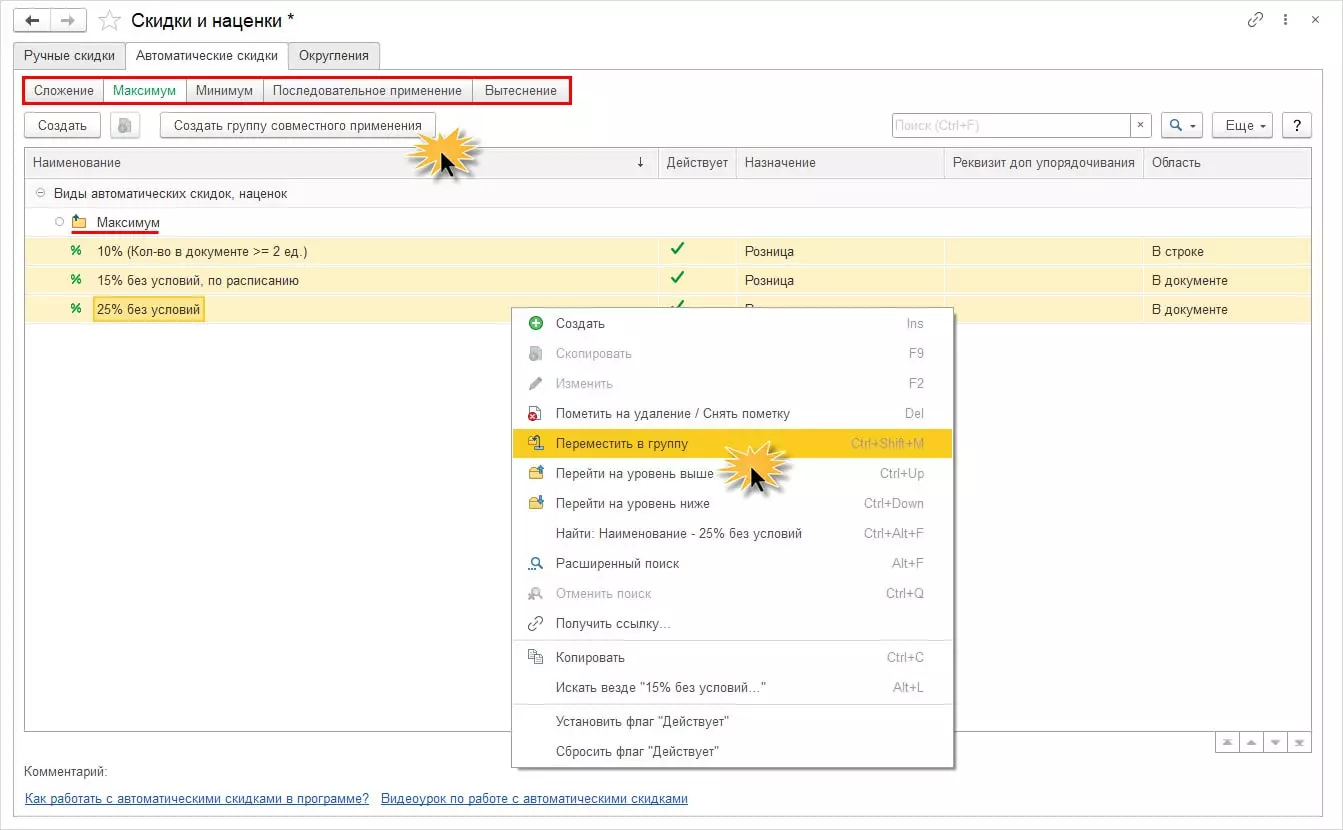Click pencil icon next to Изменить

coord(535,383)
